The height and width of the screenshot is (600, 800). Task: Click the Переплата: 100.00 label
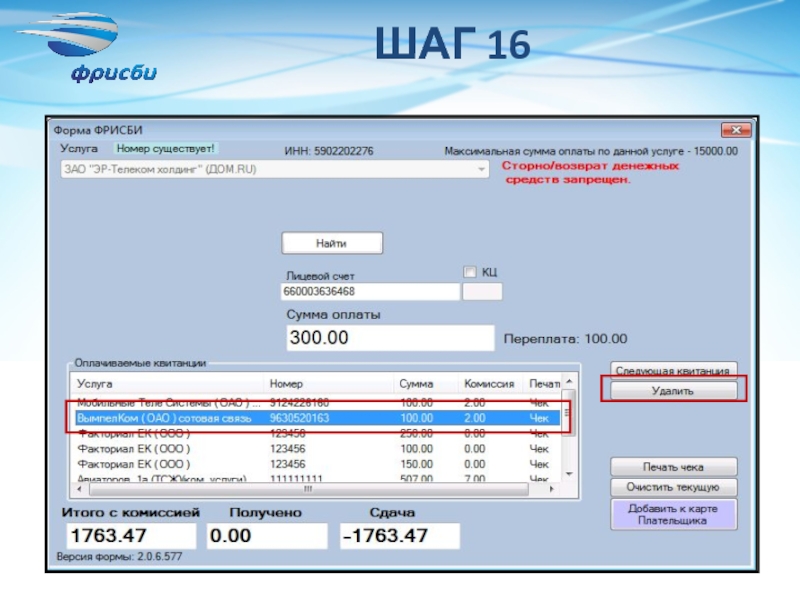[565, 339]
